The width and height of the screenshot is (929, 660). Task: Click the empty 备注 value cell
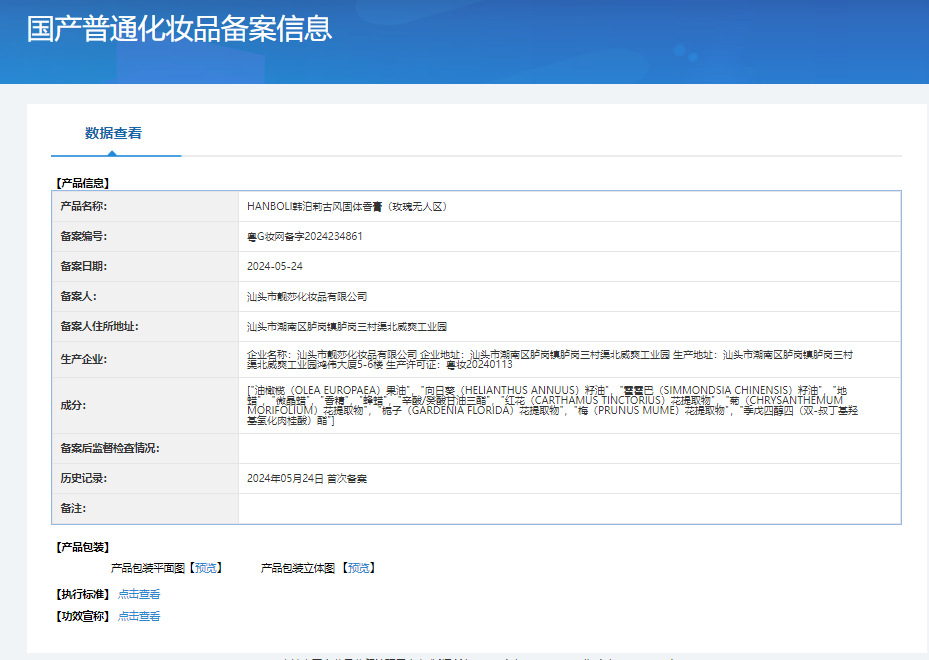[568, 509]
